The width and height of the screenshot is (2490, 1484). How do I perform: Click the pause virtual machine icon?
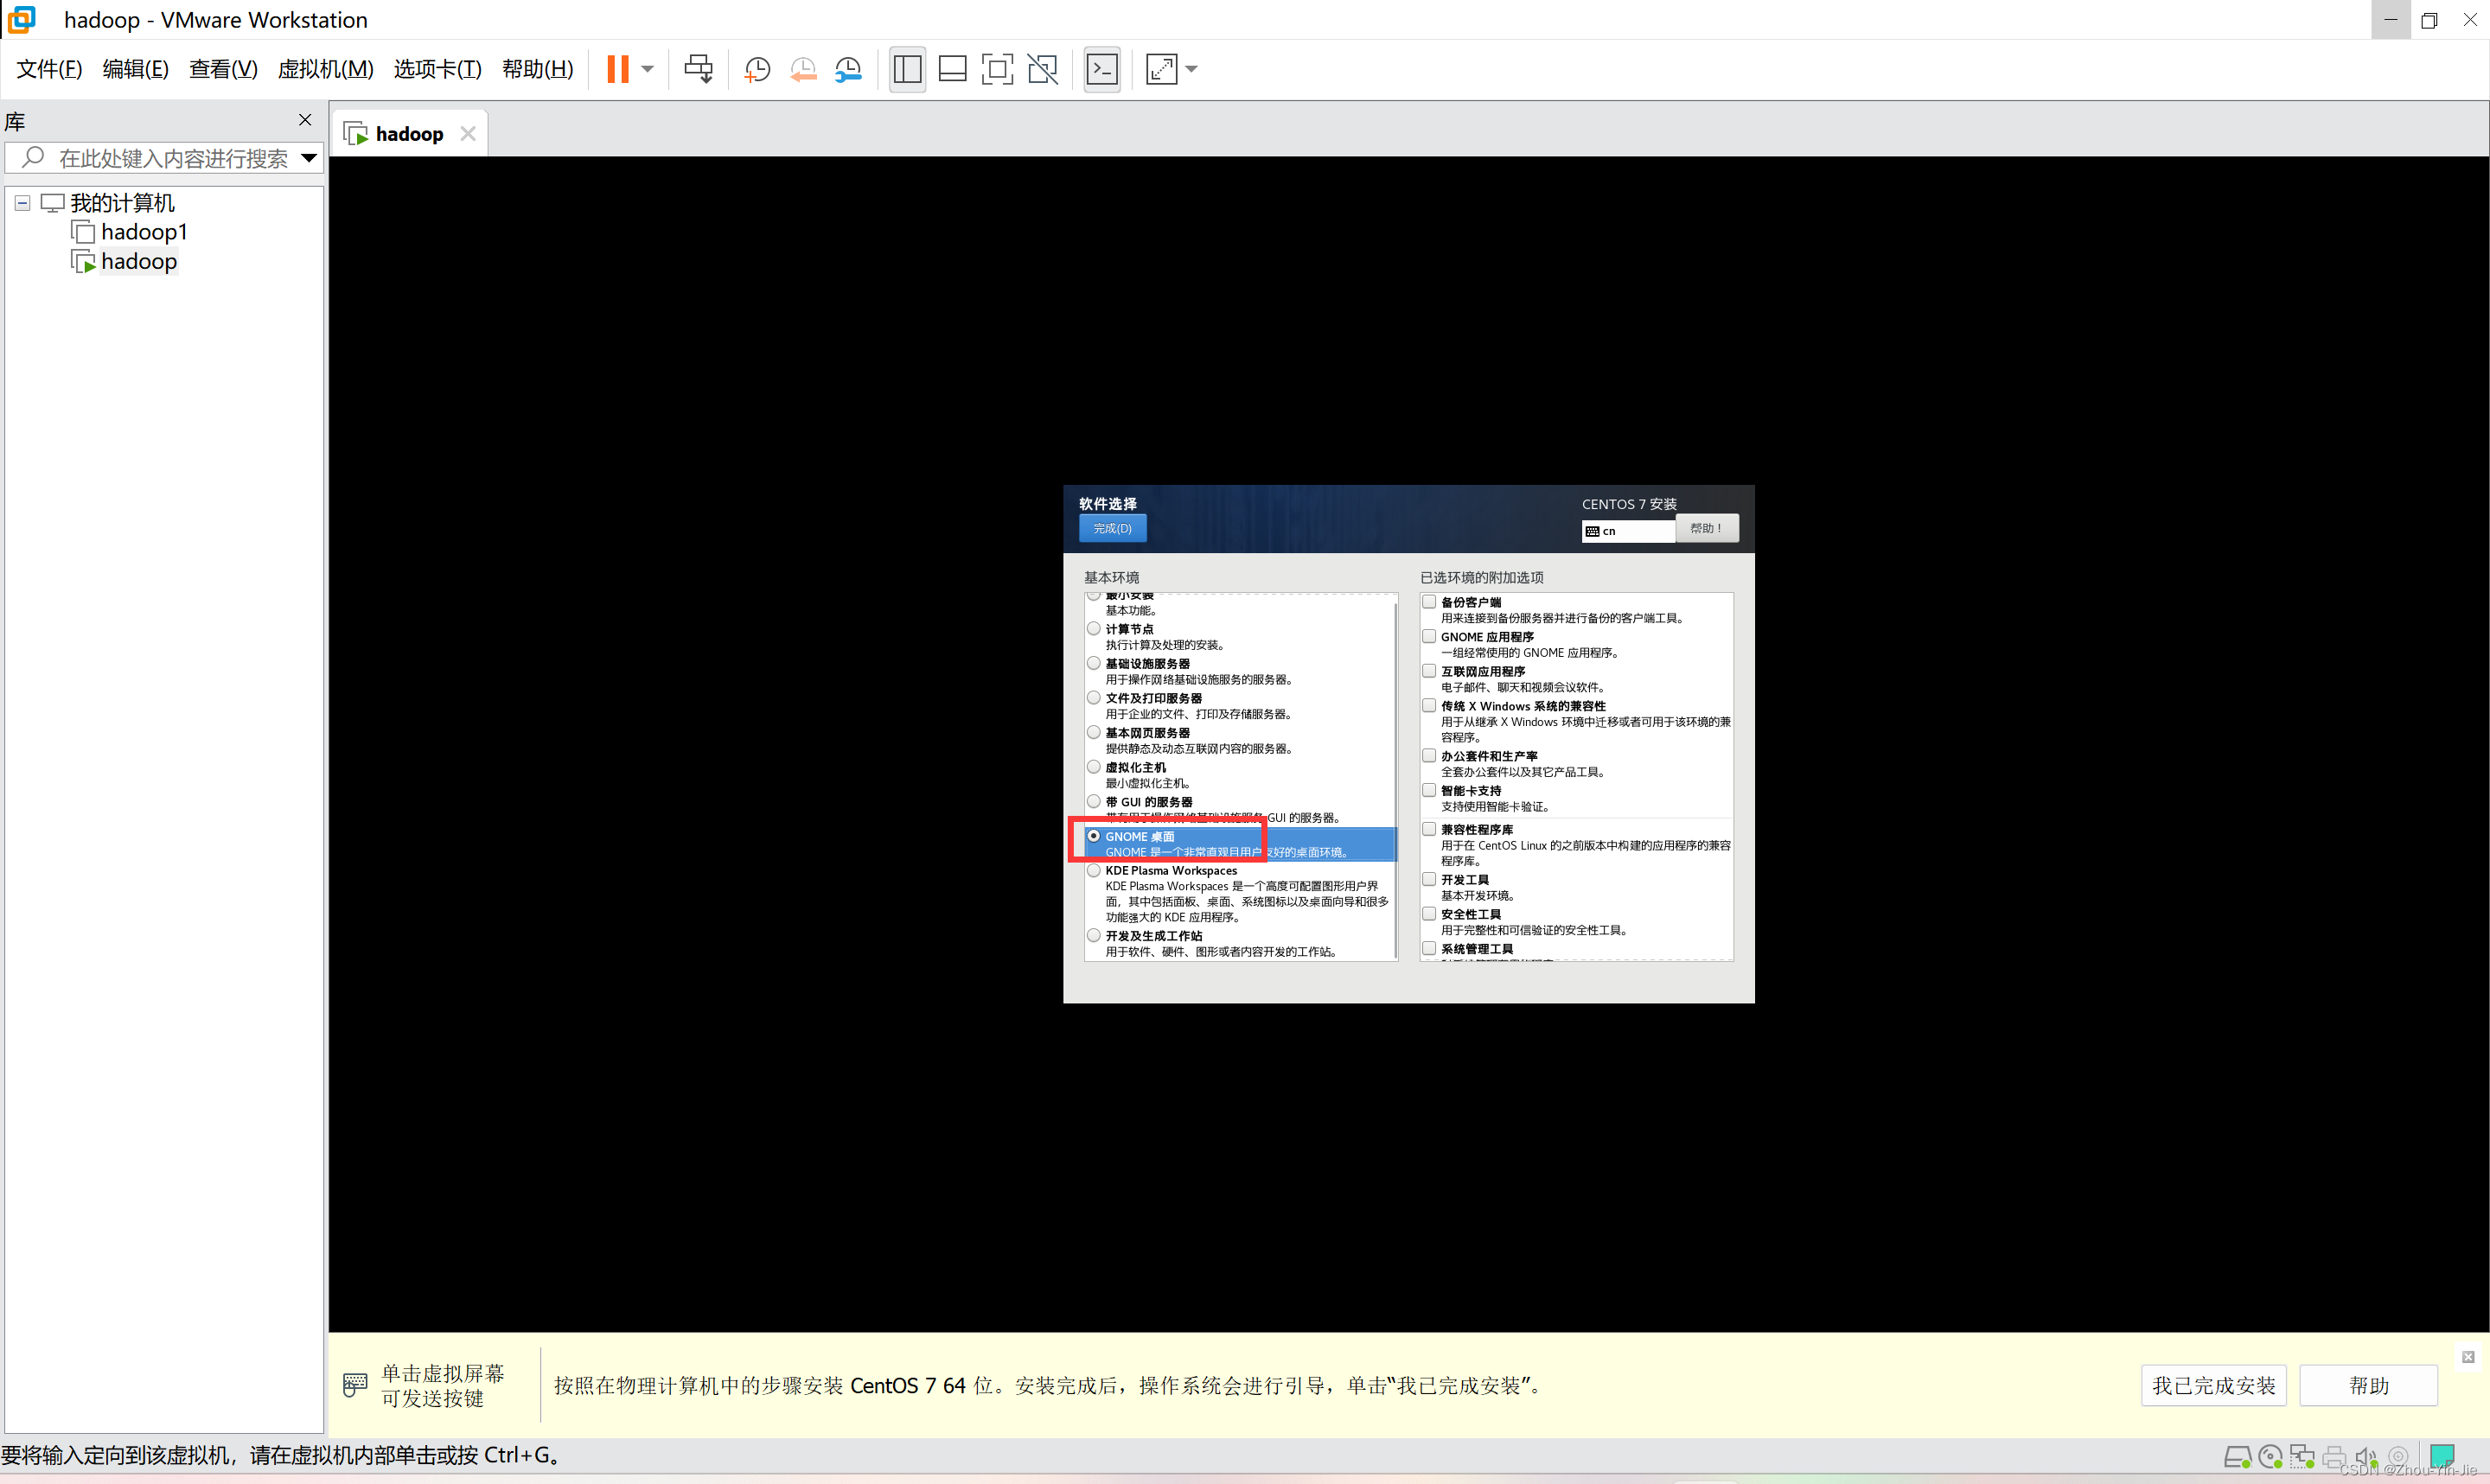point(617,69)
